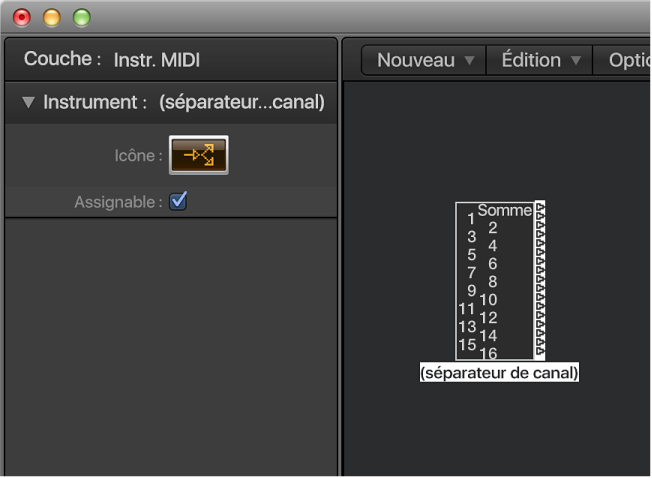Click the channel 16 output triangle
Screen dimensions: 652x478
click(x=540, y=352)
